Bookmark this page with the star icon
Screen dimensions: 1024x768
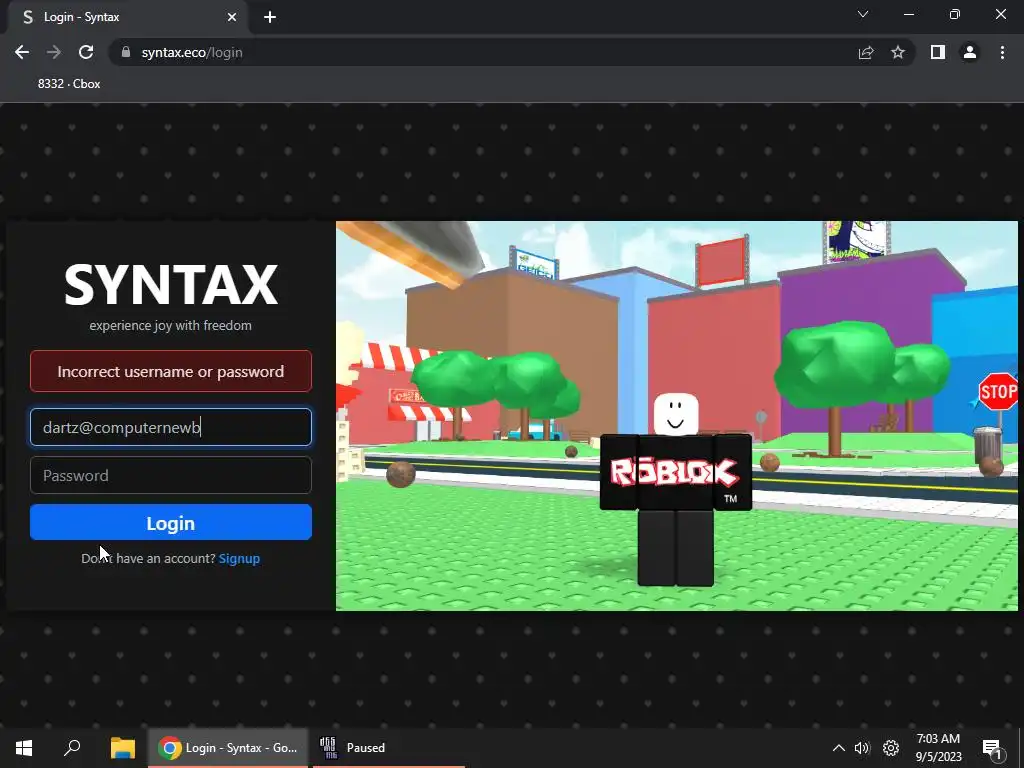898,52
